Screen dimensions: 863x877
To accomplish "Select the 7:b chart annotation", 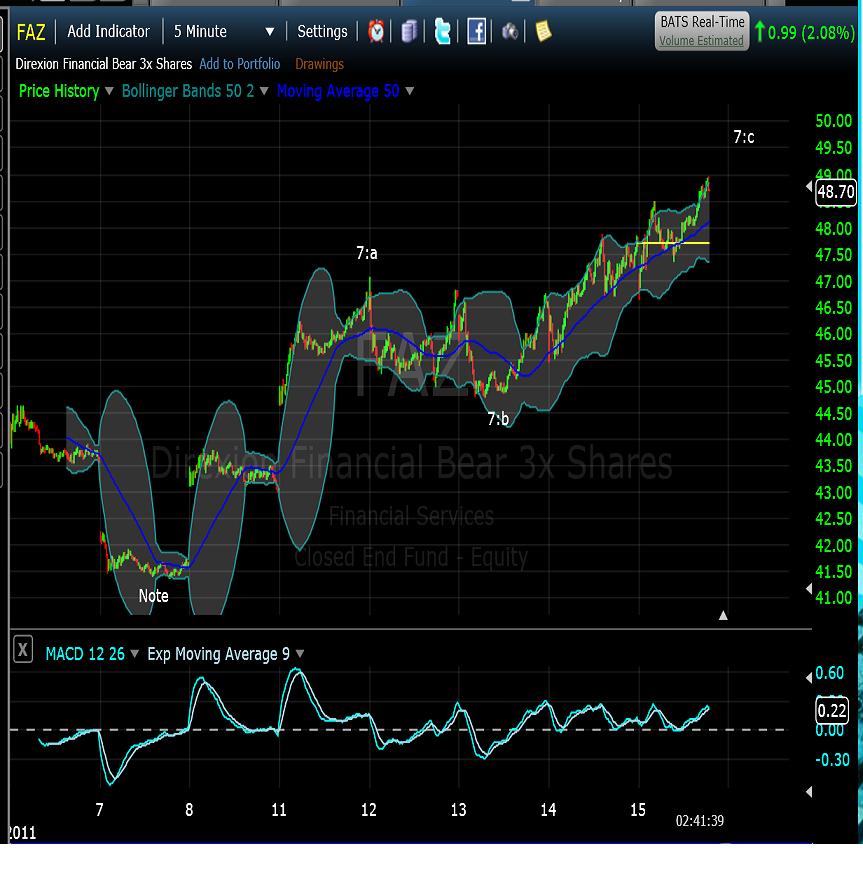I will coord(498,419).
